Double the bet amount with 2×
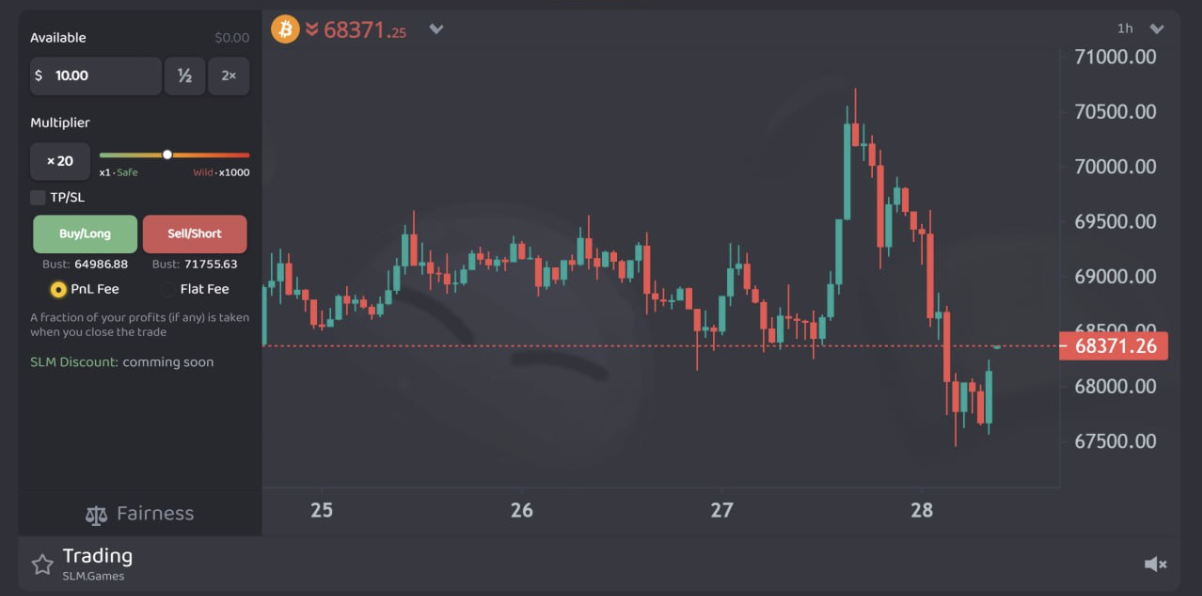 [x=229, y=76]
